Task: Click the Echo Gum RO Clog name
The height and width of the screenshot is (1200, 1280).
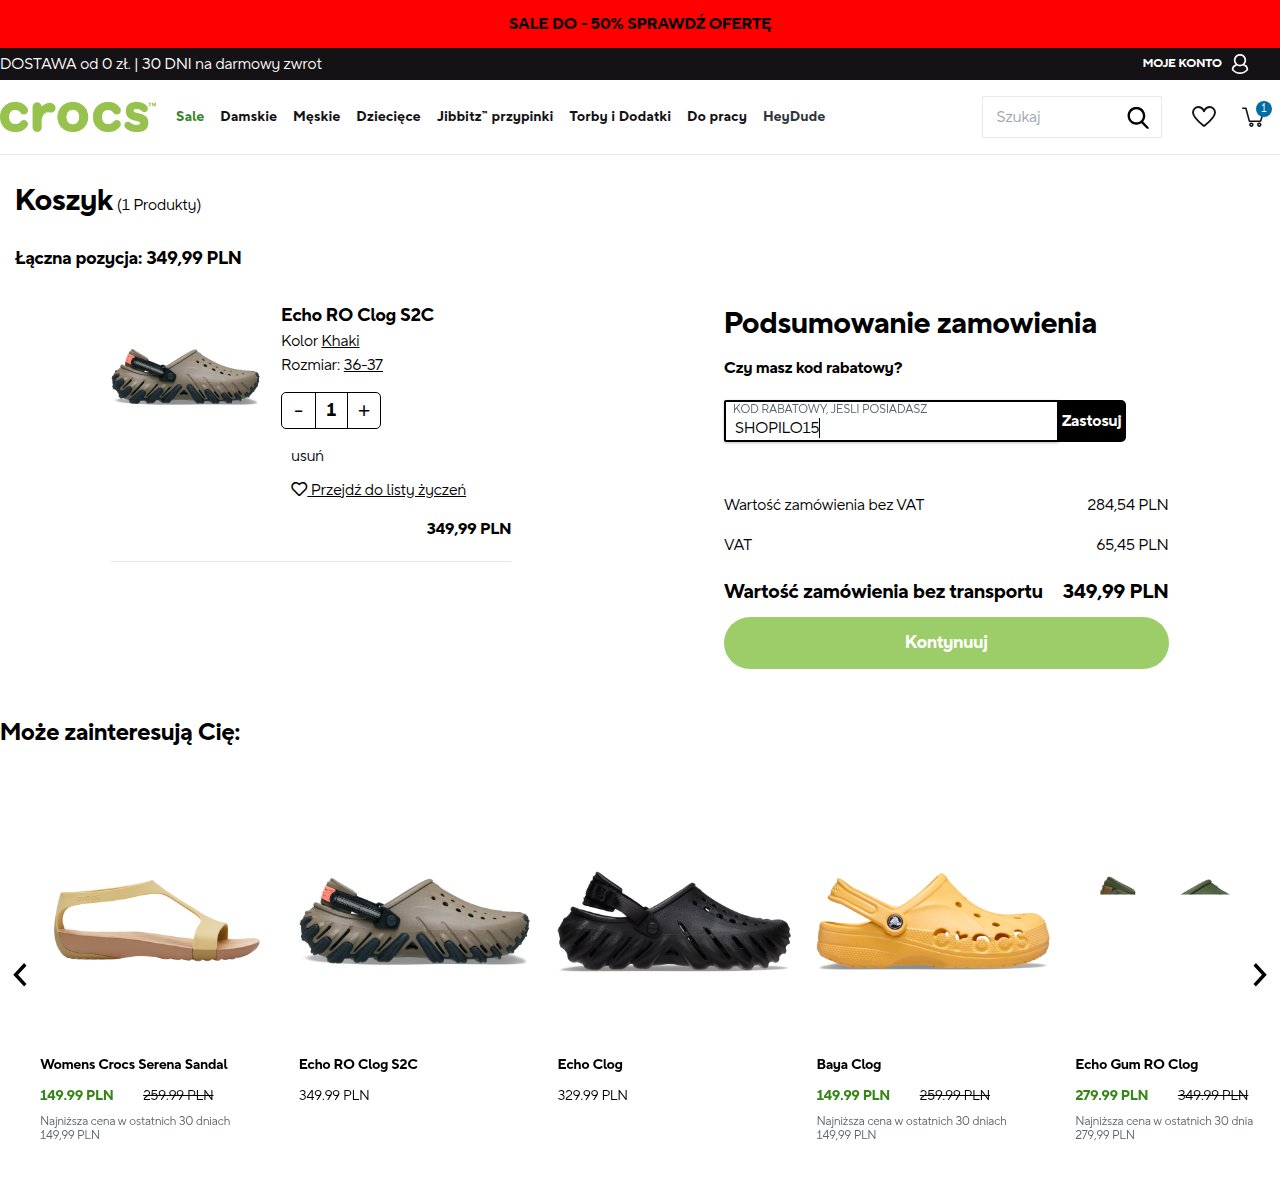Action: click(1137, 1064)
